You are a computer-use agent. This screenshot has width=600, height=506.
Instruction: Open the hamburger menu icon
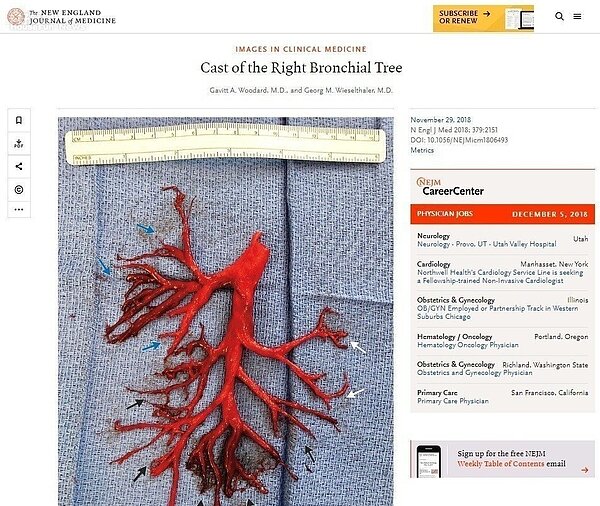[577, 16]
